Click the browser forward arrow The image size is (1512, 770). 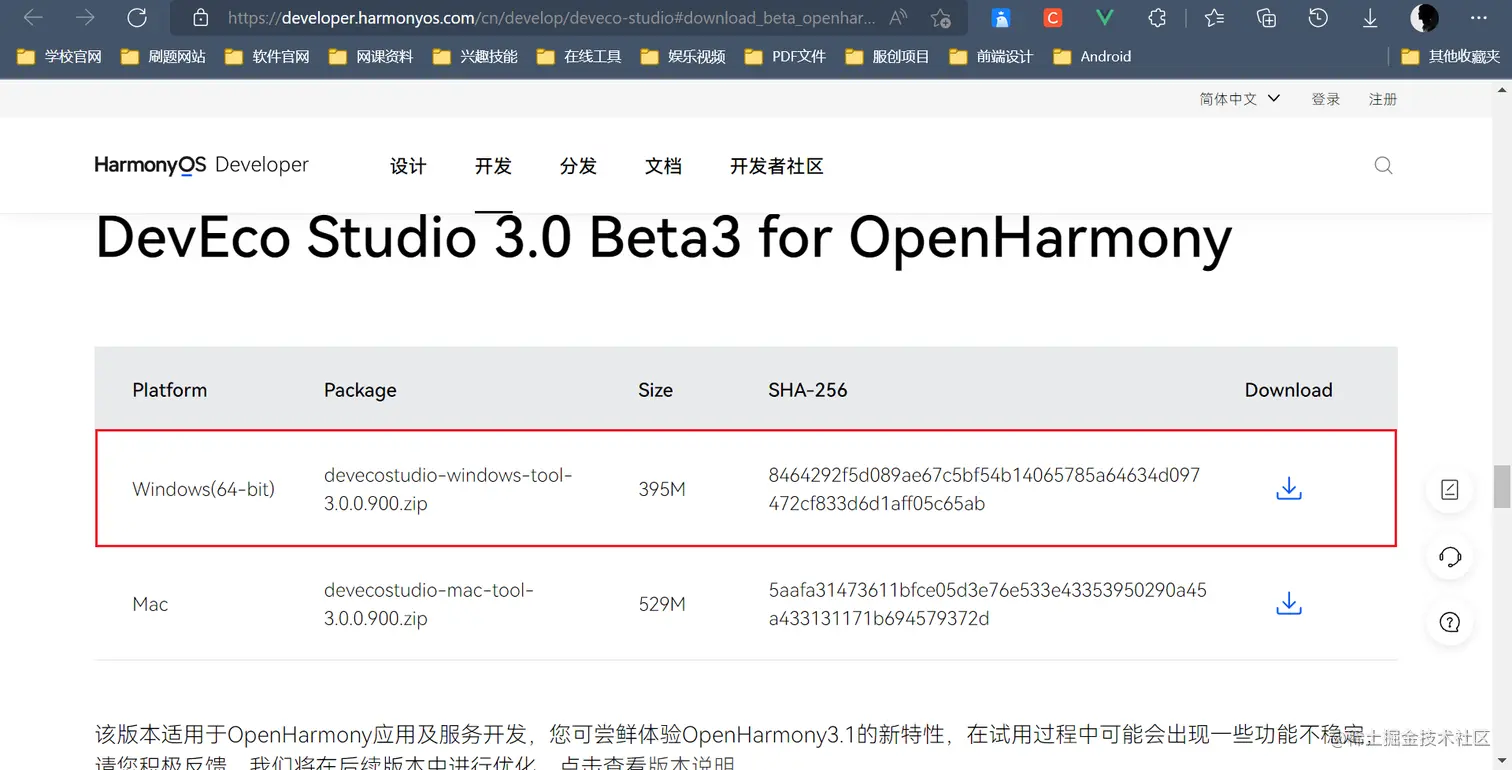85,17
